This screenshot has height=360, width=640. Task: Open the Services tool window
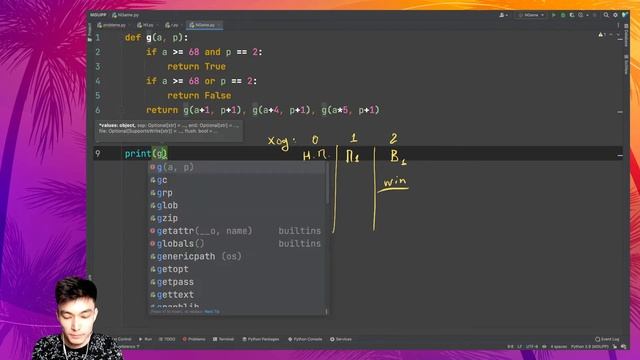pyautogui.click(x=341, y=339)
